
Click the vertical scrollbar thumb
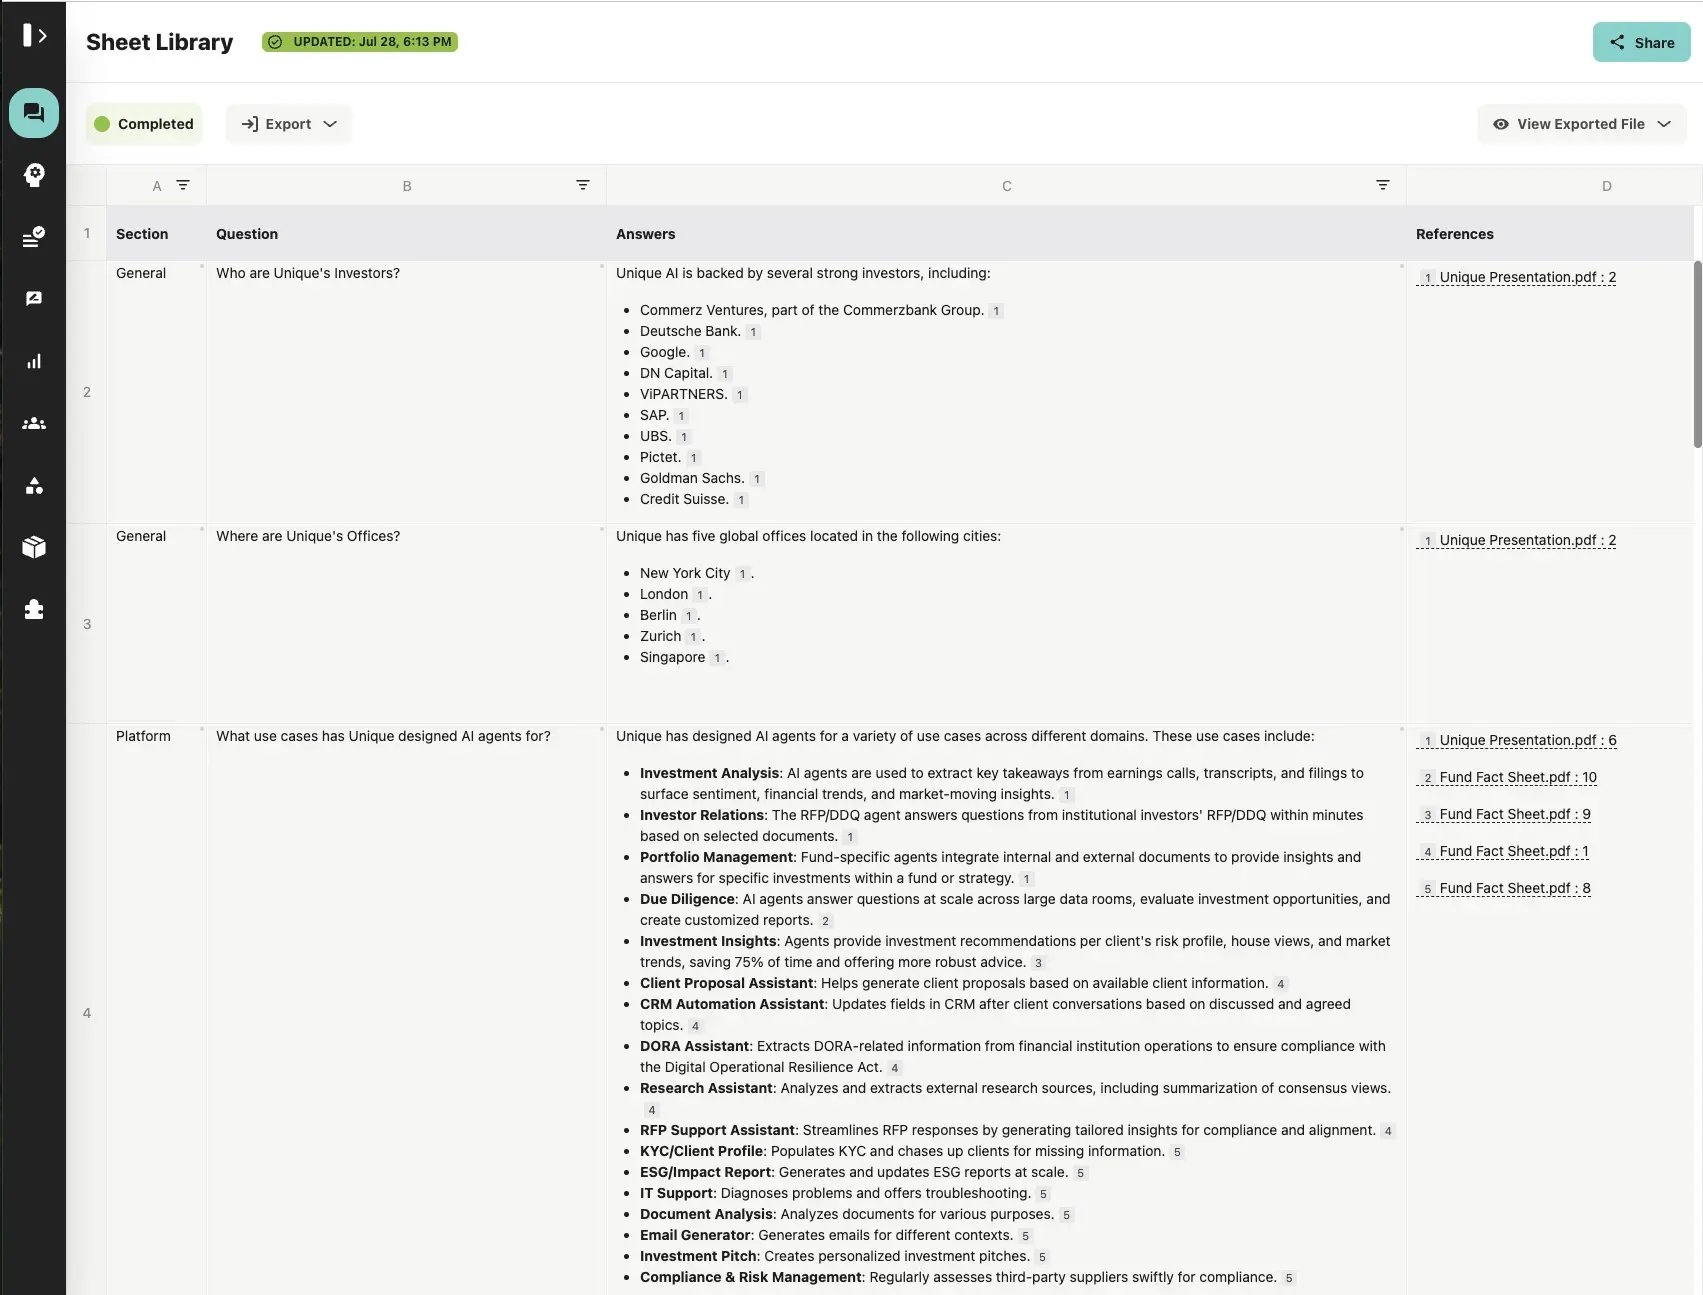click(x=1697, y=354)
